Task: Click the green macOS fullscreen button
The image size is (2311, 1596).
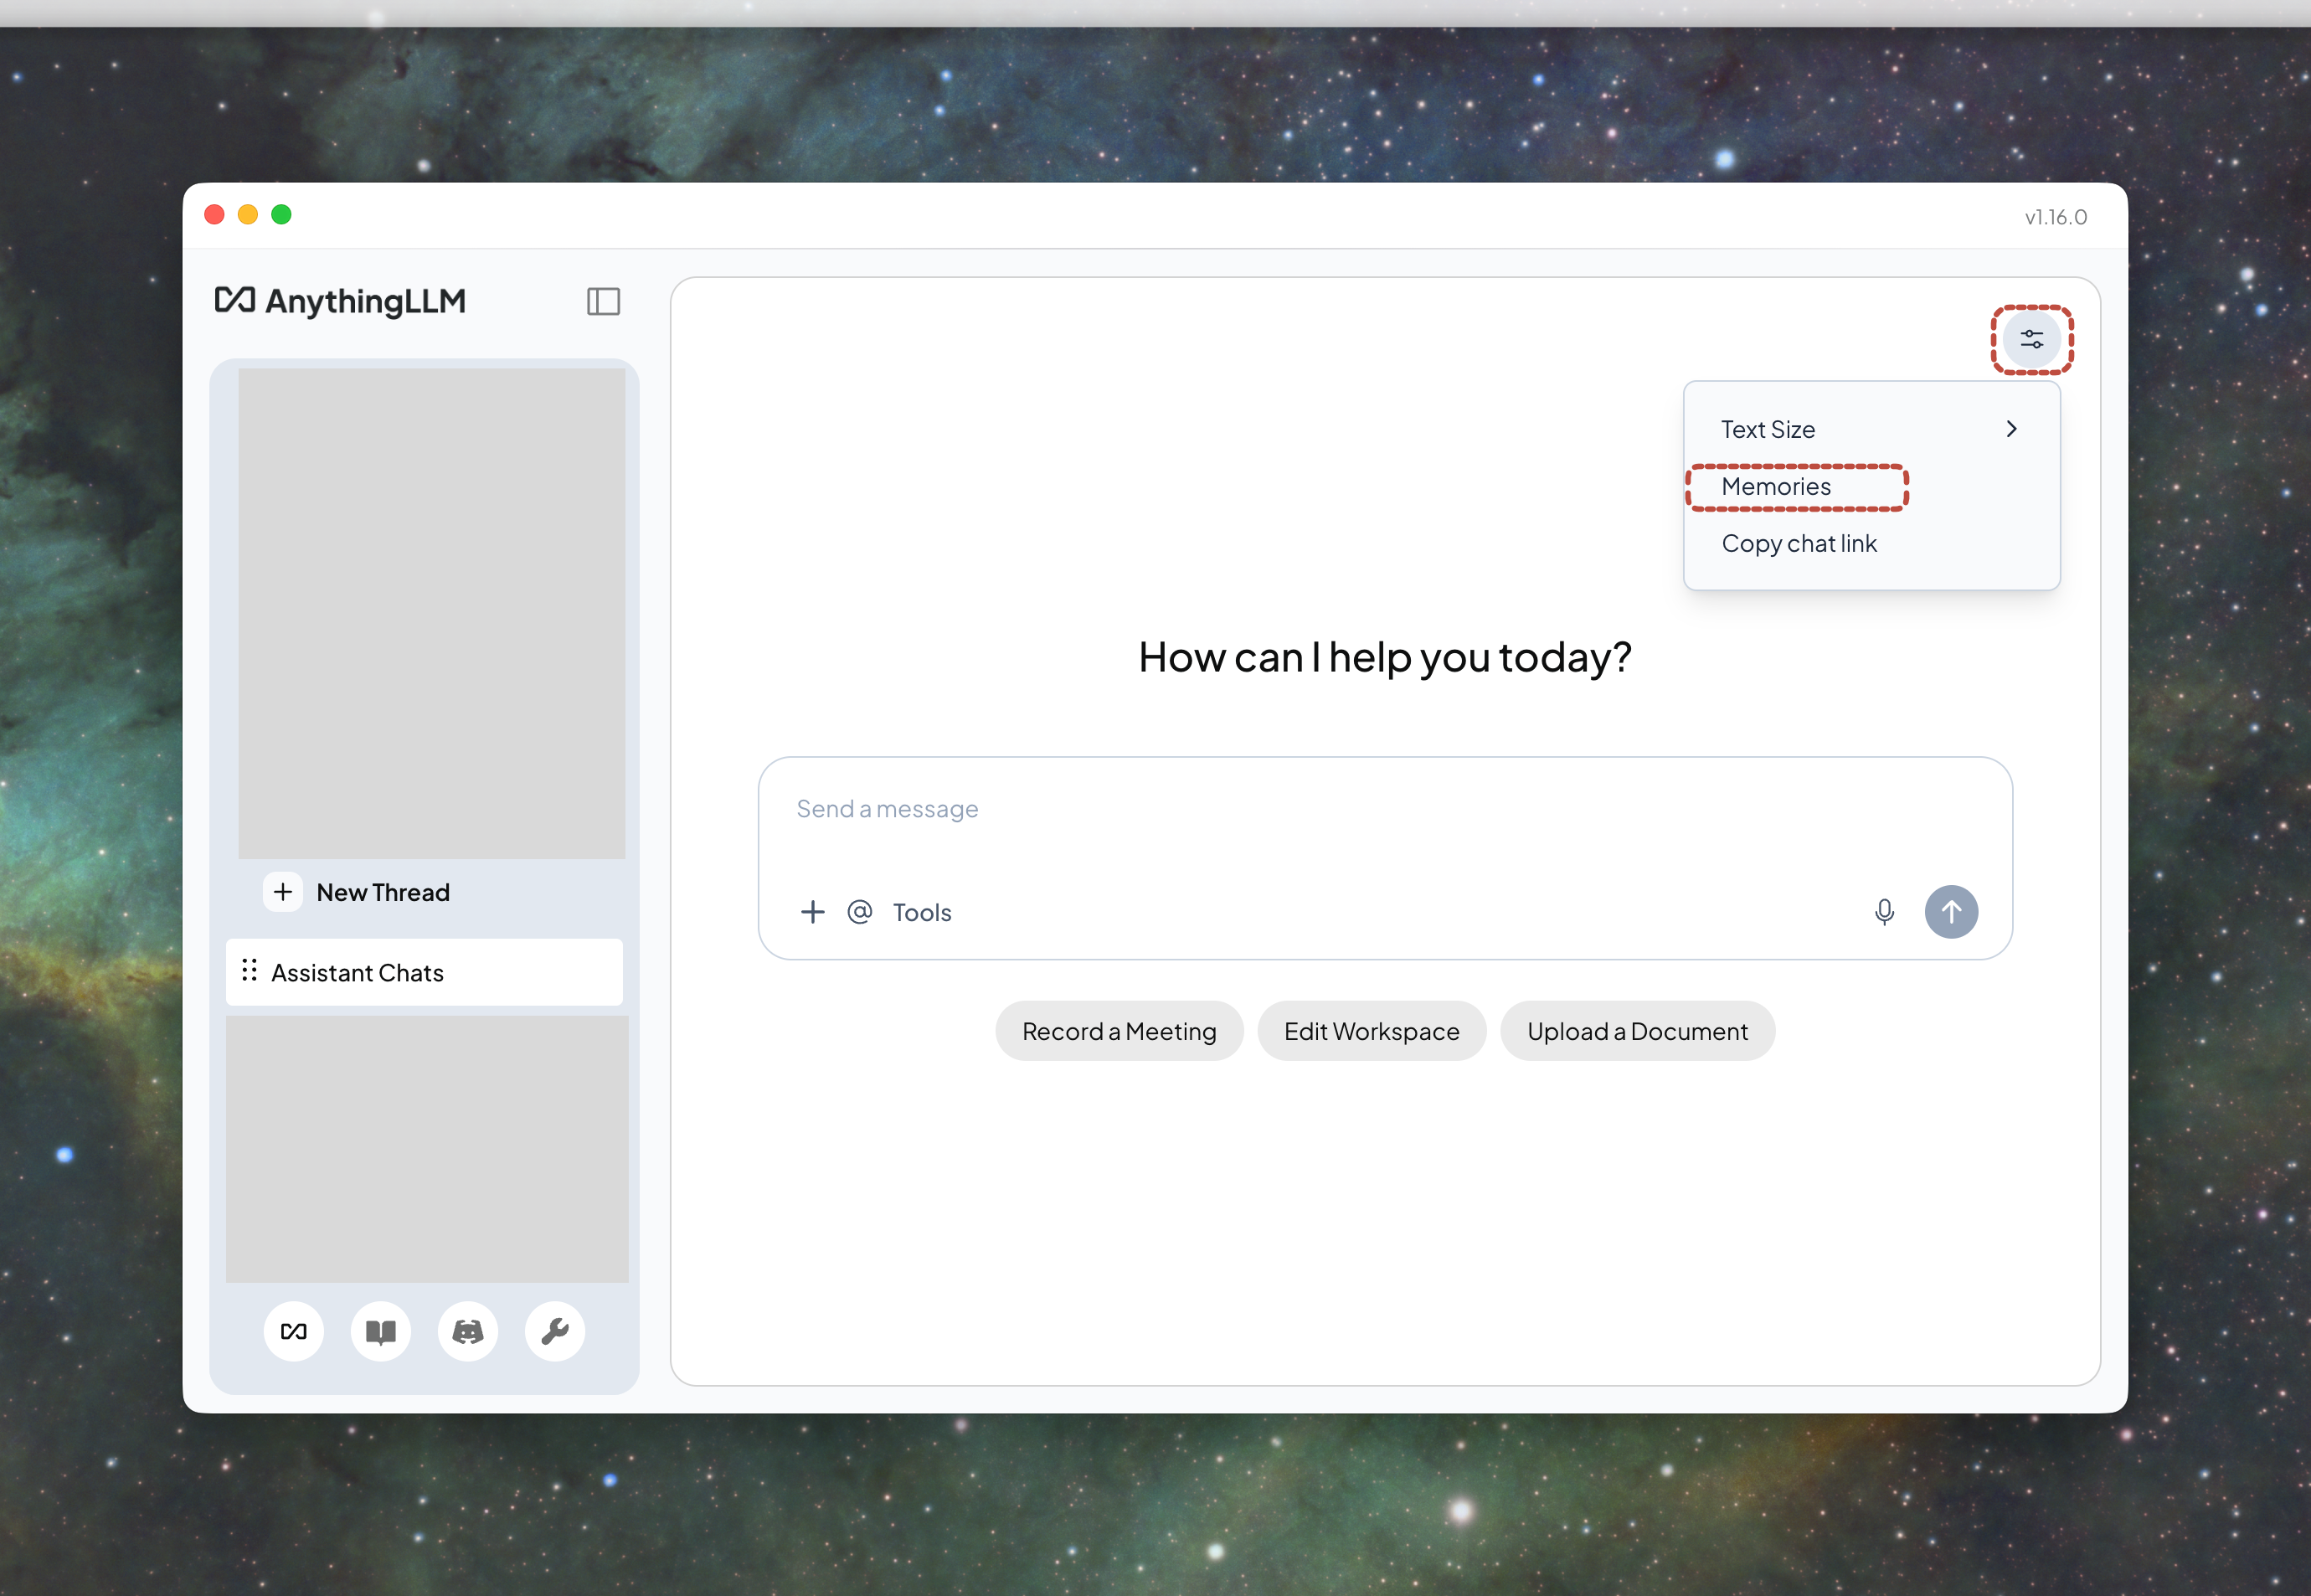Action: click(282, 215)
